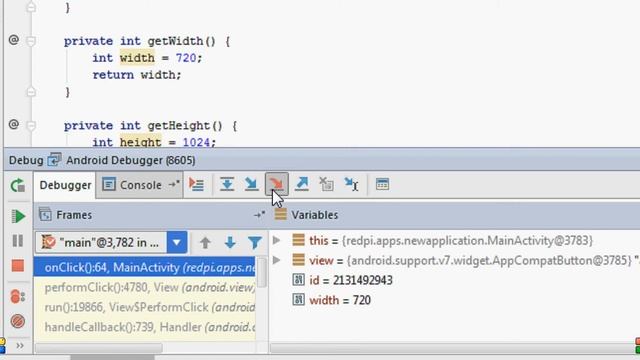640x360 pixels.
Task: Click the Drop Frame icon
Action: [326, 184]
